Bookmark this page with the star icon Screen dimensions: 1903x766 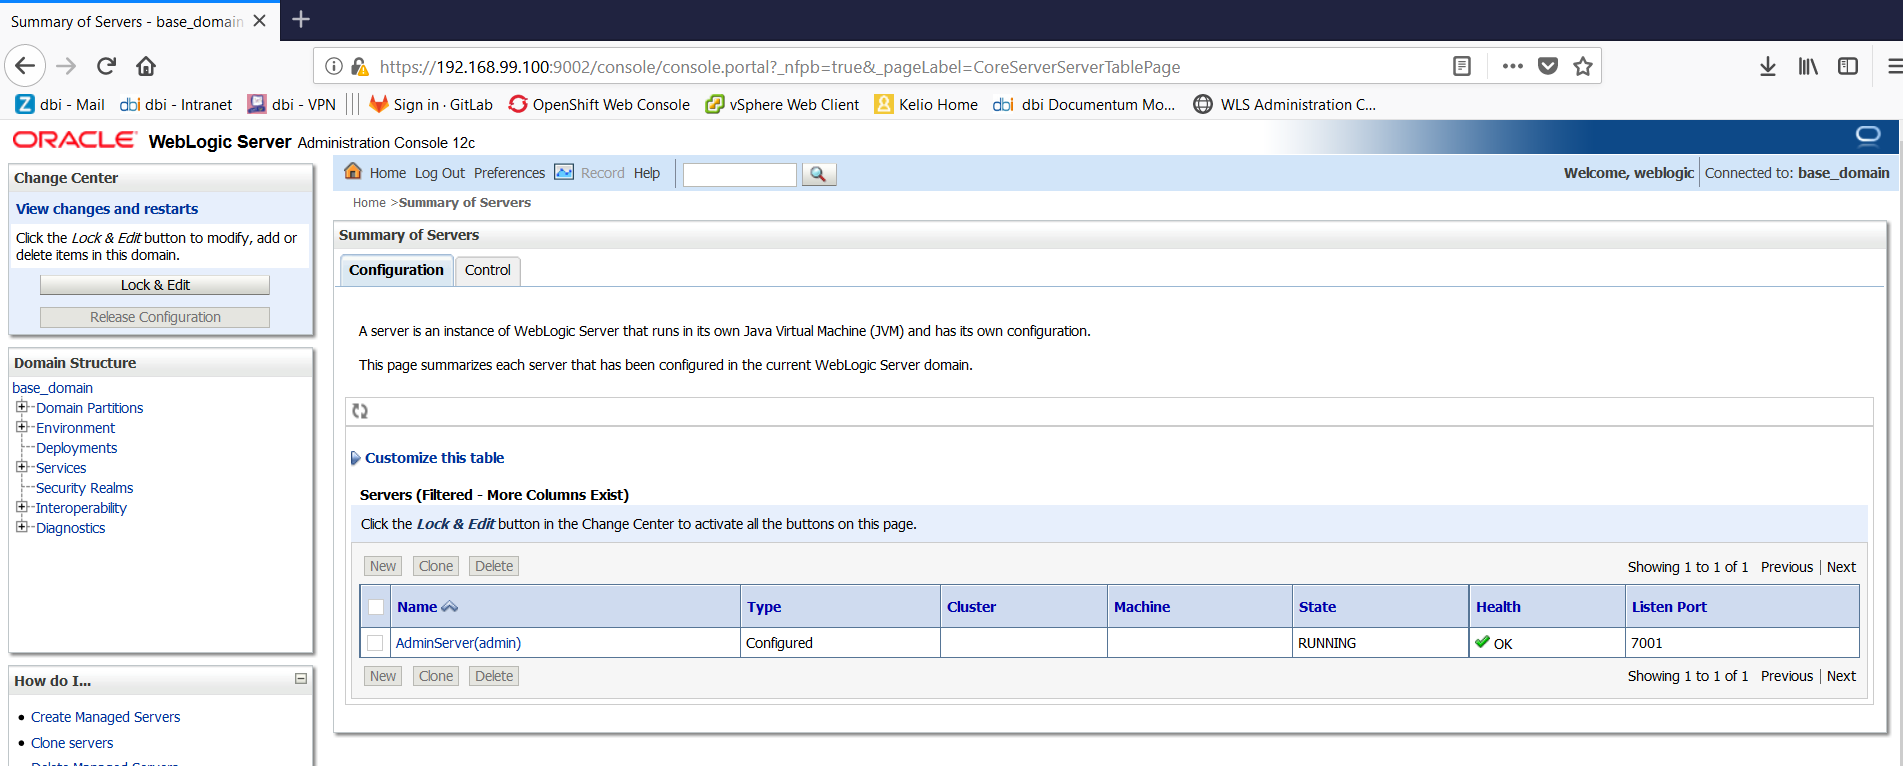click(x=1583, y=66)
